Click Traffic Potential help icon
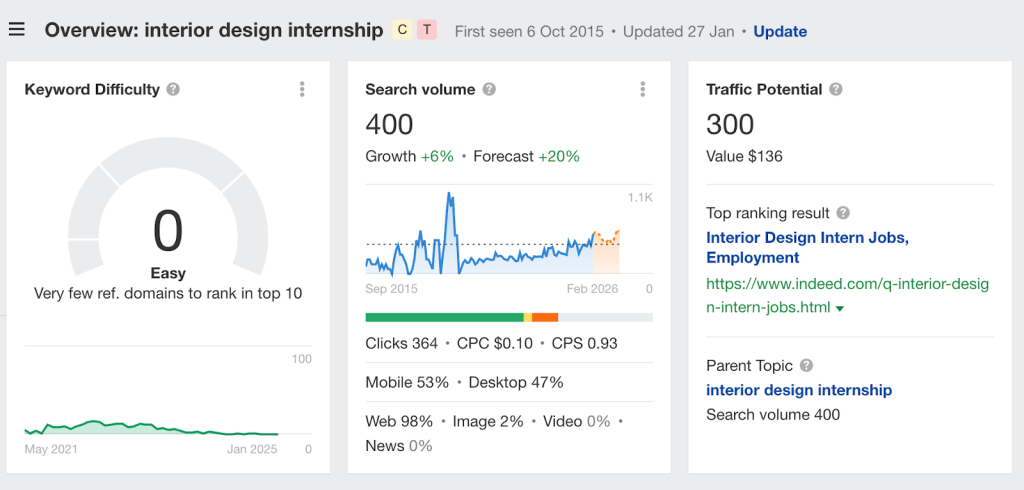The image size is (1024, 490). coord(836,89)
